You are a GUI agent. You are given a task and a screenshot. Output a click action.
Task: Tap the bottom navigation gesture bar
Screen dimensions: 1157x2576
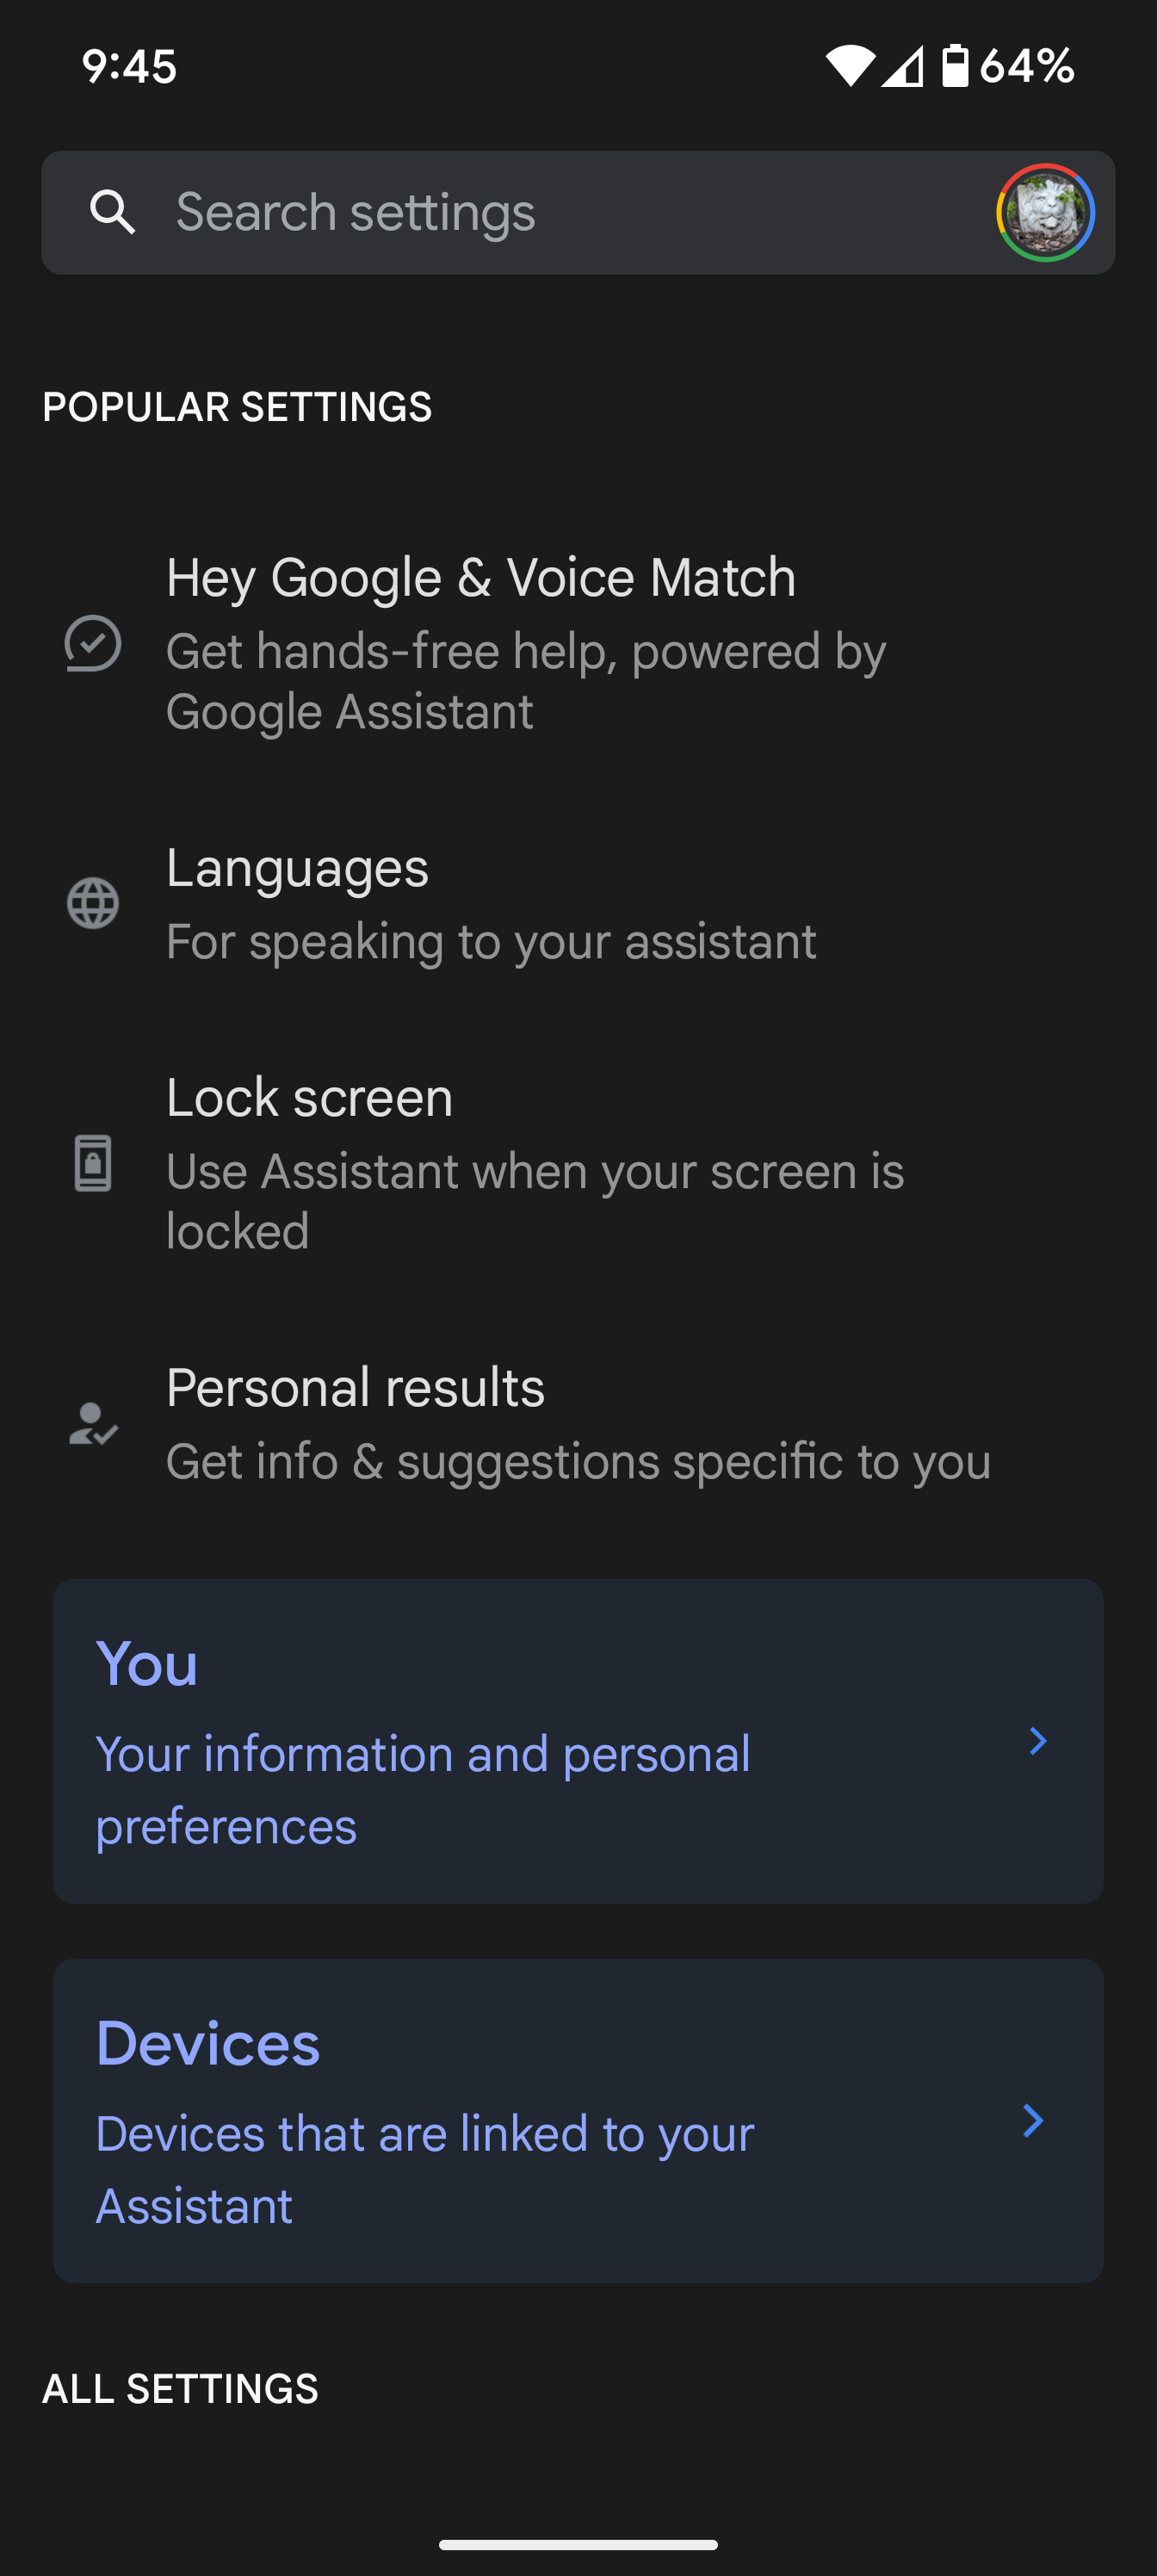pos(578,2545)
